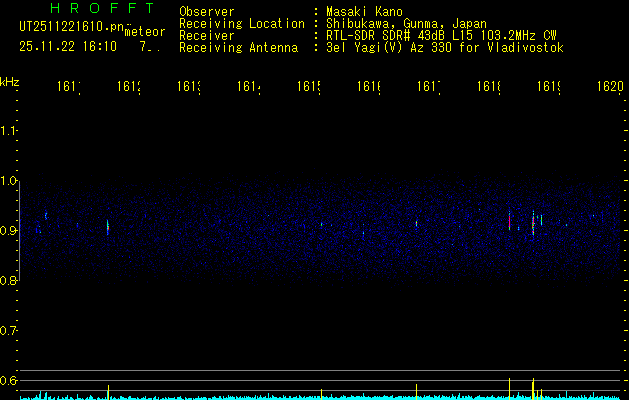Click the multicolor echo just before 1619
This screenshot has width=629, height=400.
(x=533, y=225)
